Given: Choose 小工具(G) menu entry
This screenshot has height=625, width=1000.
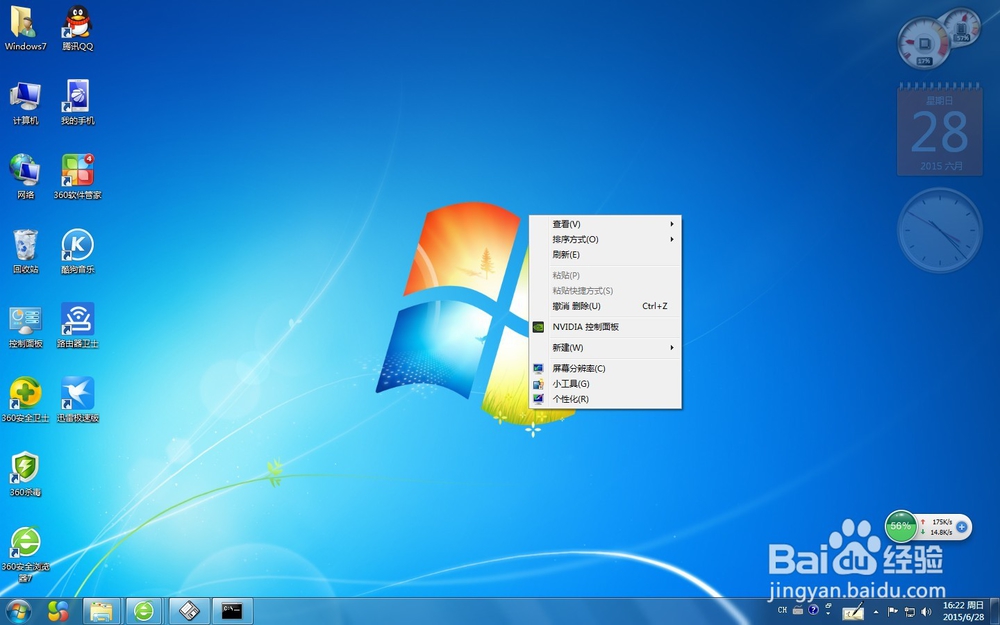Looking at the screenshot, I should pyautogui.click(x=605, y=383).
